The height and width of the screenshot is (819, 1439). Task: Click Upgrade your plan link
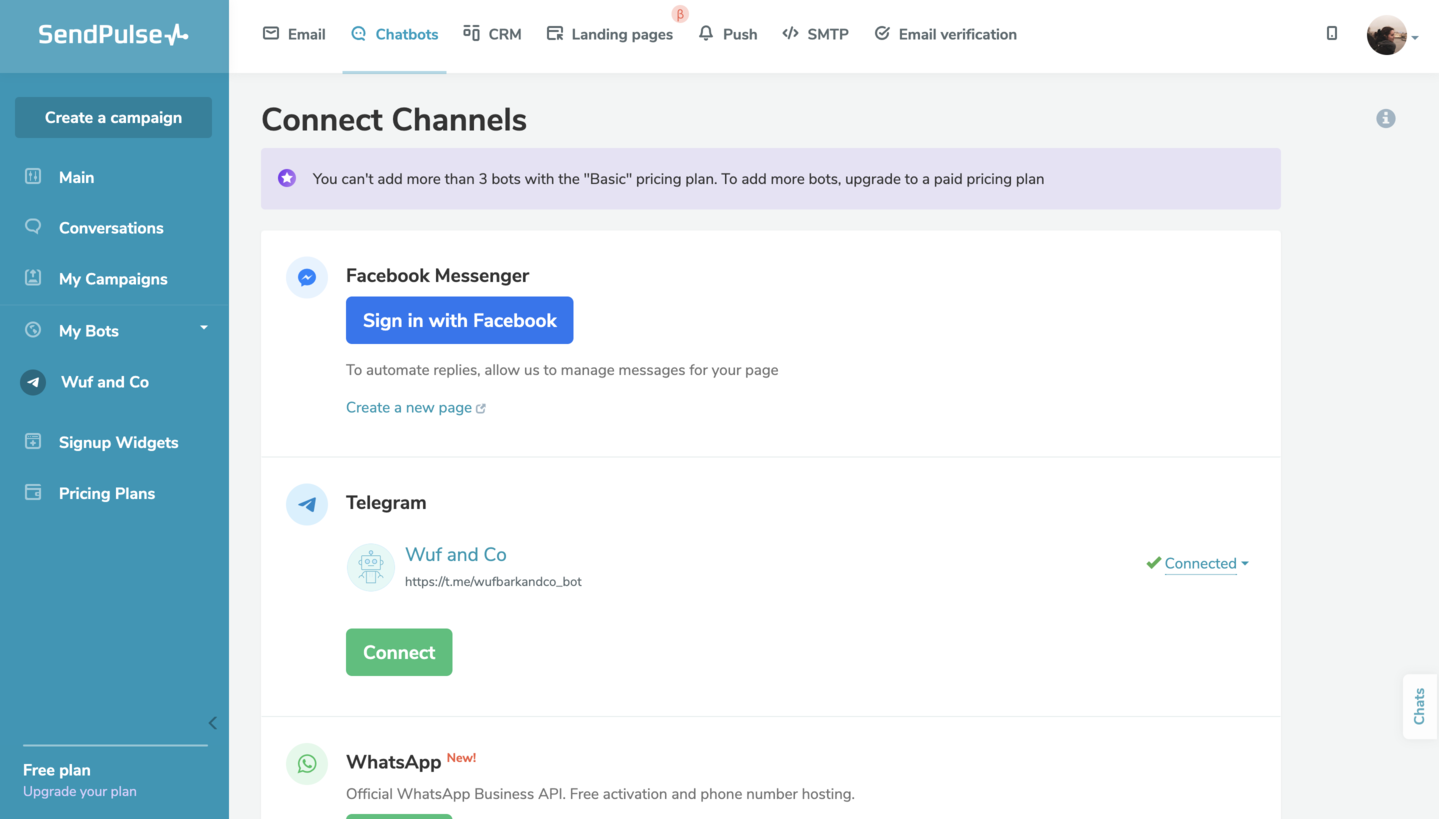[80, 791]
